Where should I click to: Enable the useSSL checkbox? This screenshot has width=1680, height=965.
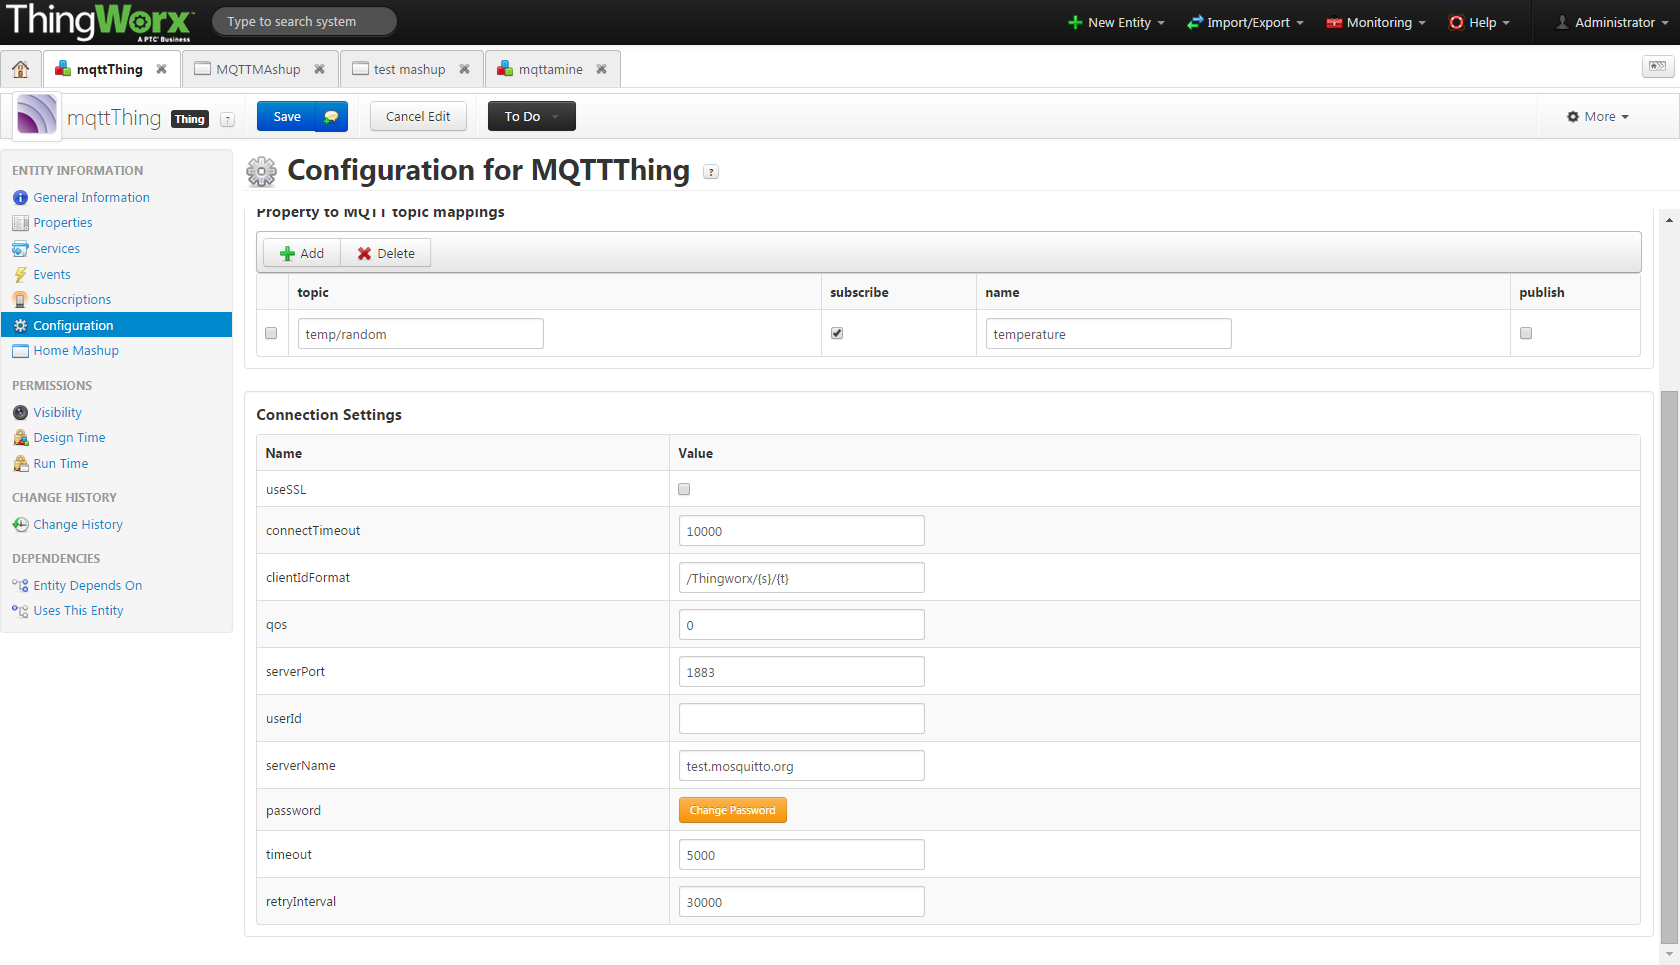[x=684, y=489]
